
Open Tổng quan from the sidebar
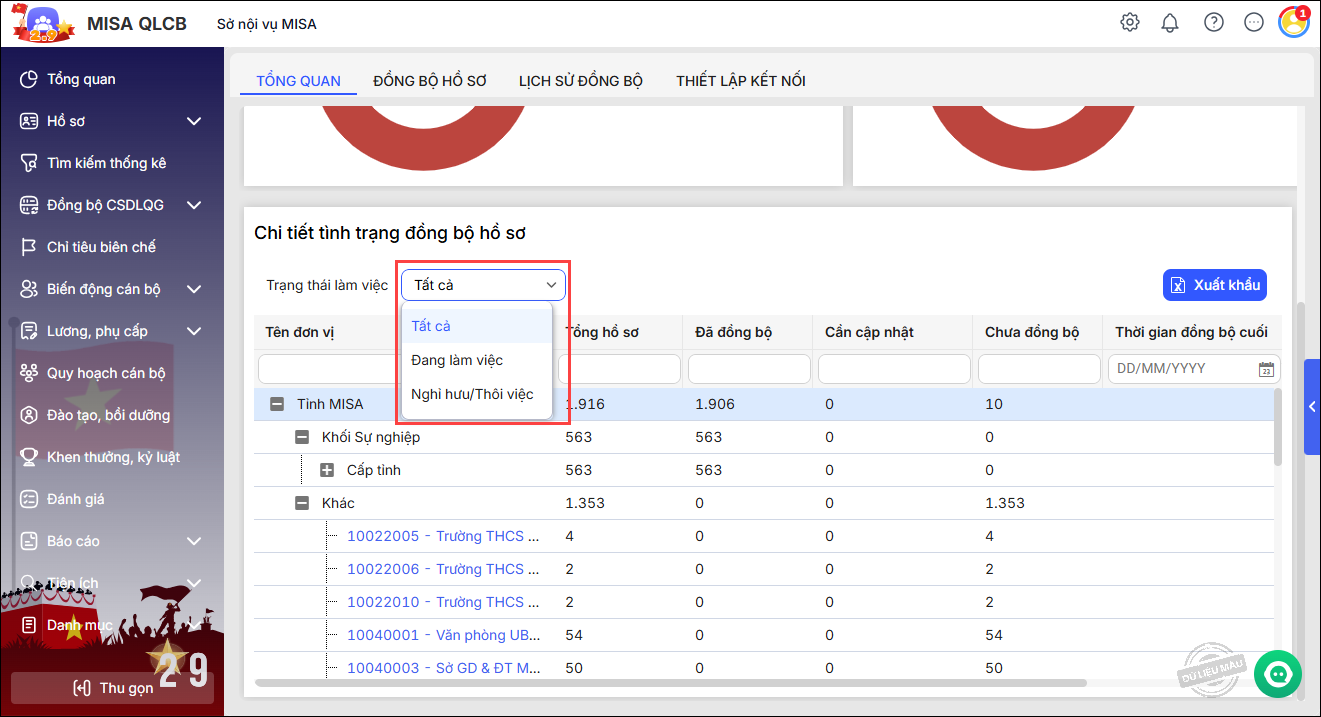click(x=81, y=79)
